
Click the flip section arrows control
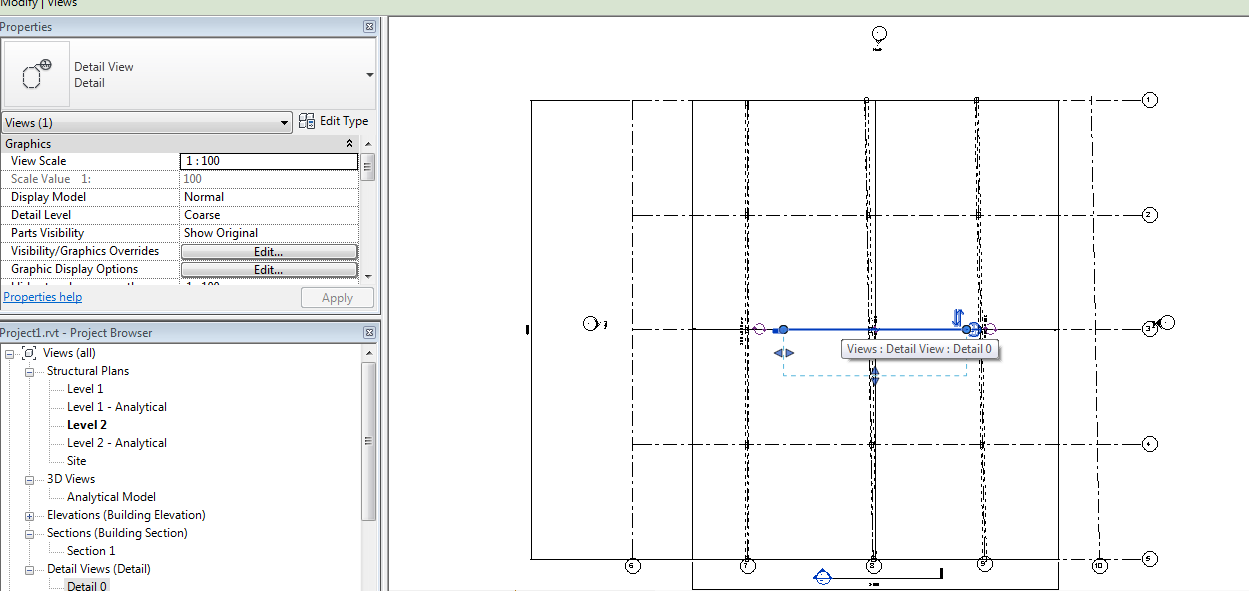click(957, 318)
